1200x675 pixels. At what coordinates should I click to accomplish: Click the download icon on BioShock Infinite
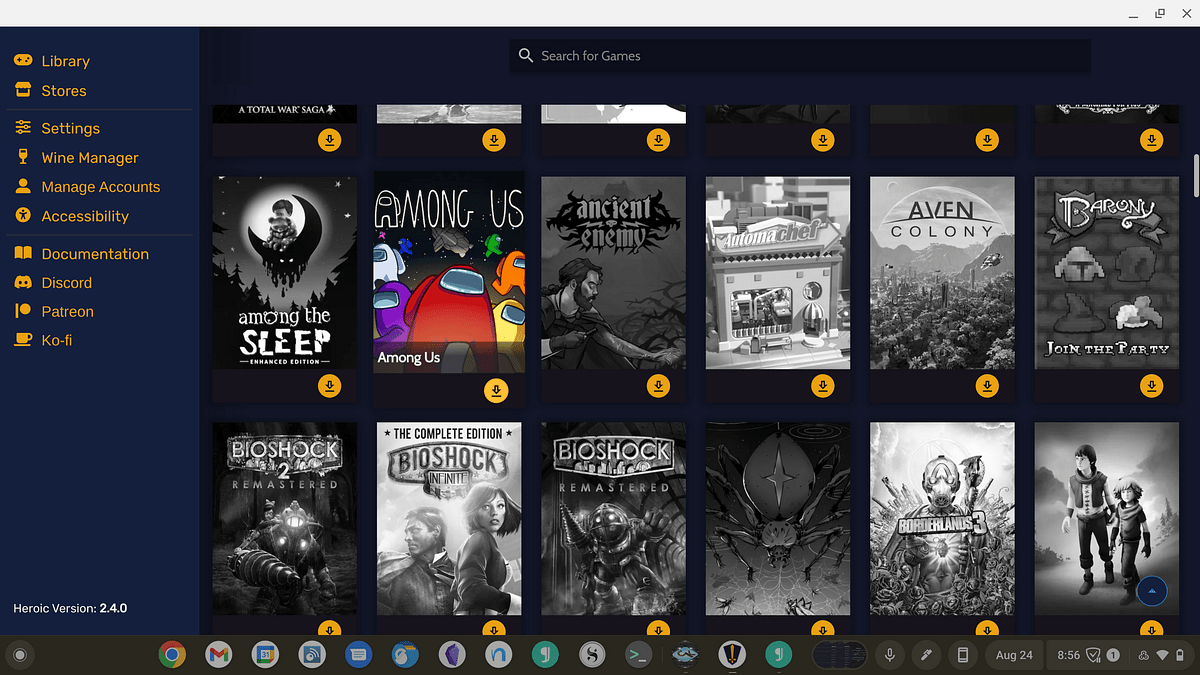click(x=494, y=630)
